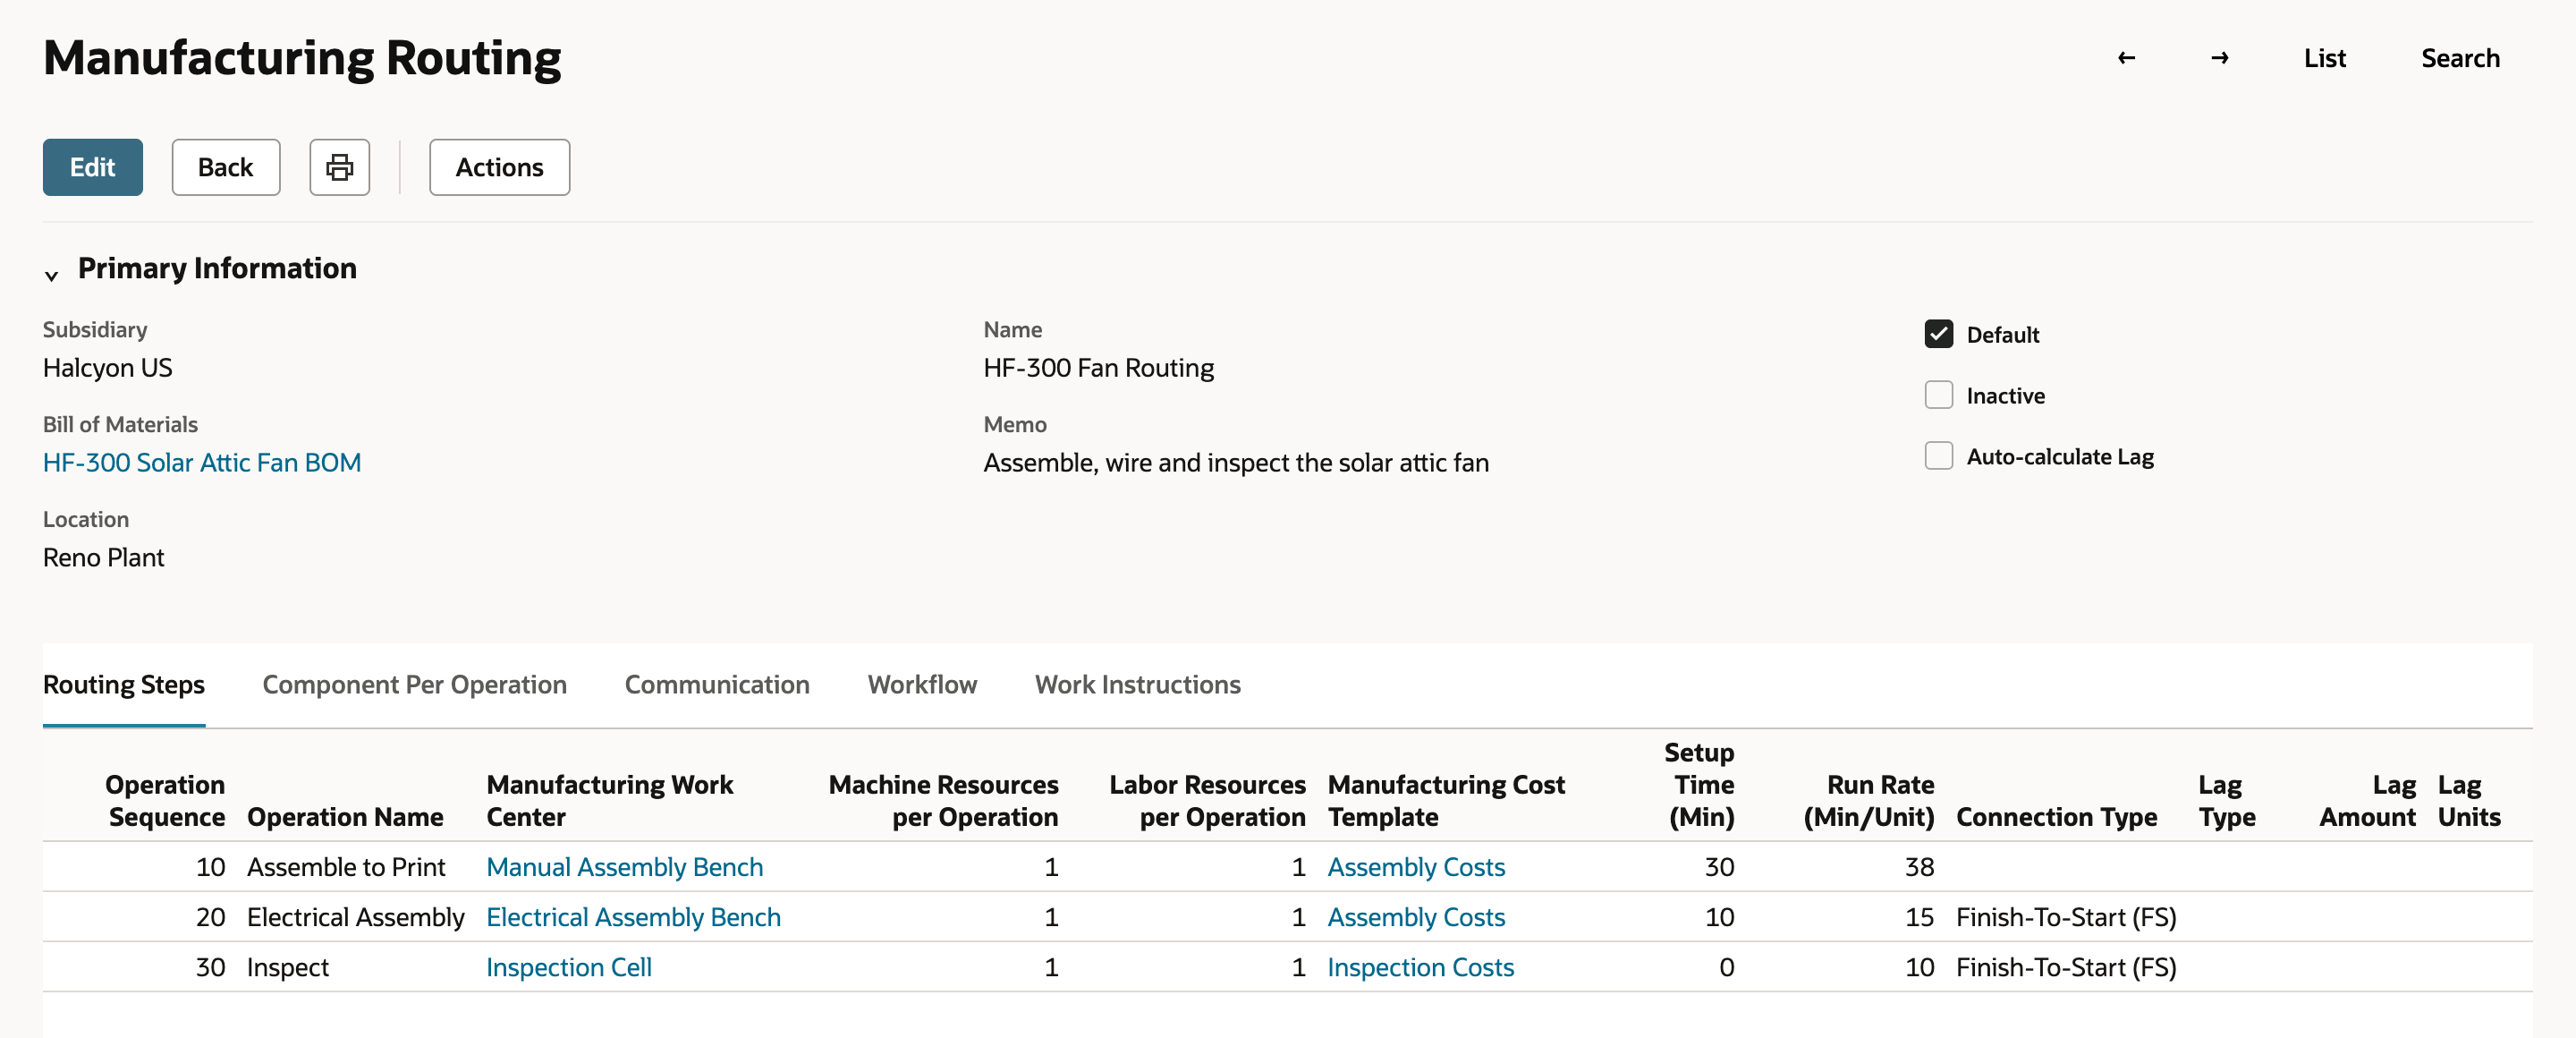Select the Electrical Assembly operation name

(x=355, y=917)
